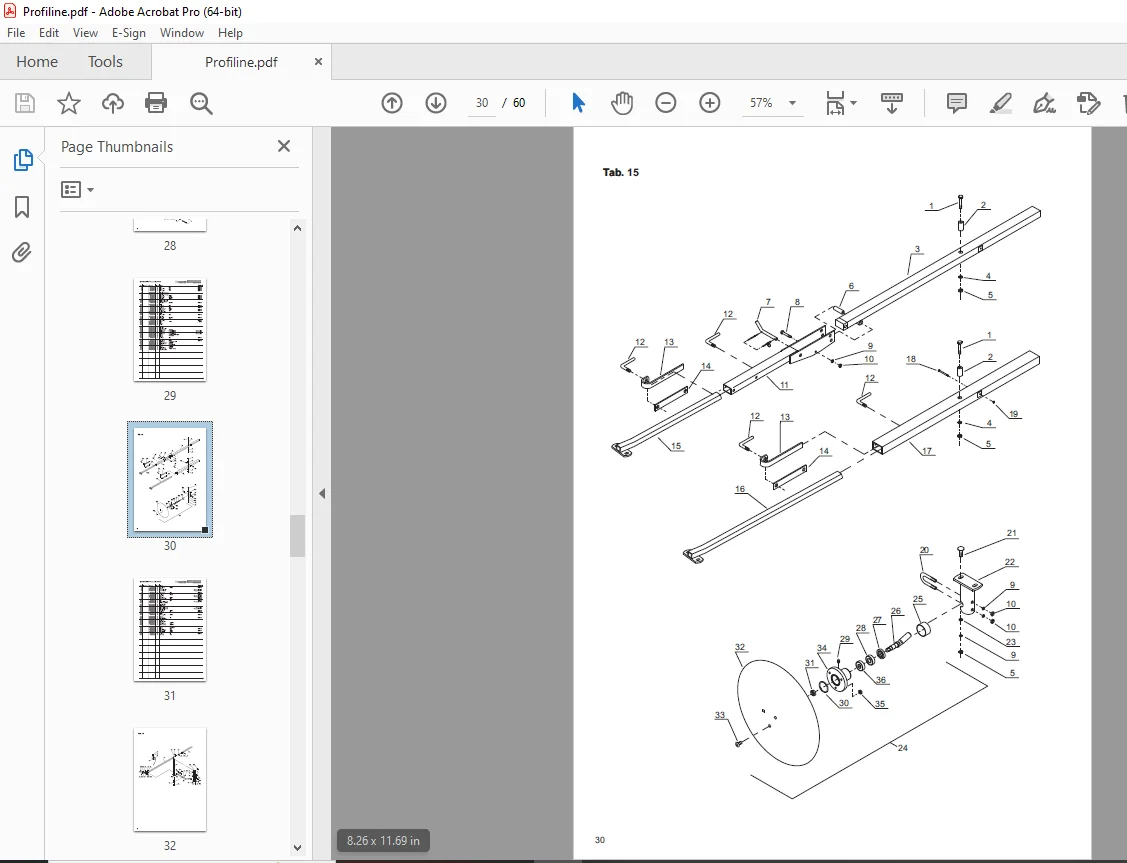Open fit page options icon

pos(835,103)
